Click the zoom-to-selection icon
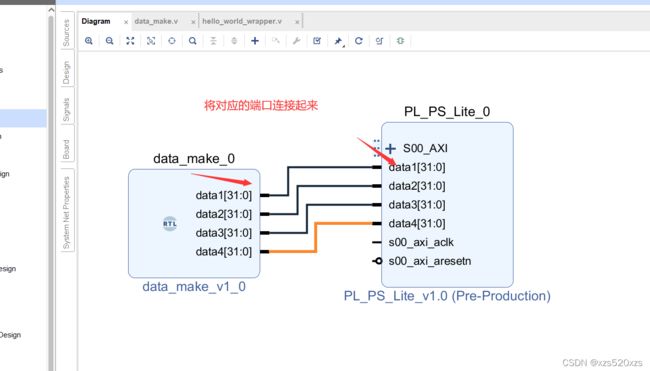Screen dimensions: 650x371 [151, 41]
